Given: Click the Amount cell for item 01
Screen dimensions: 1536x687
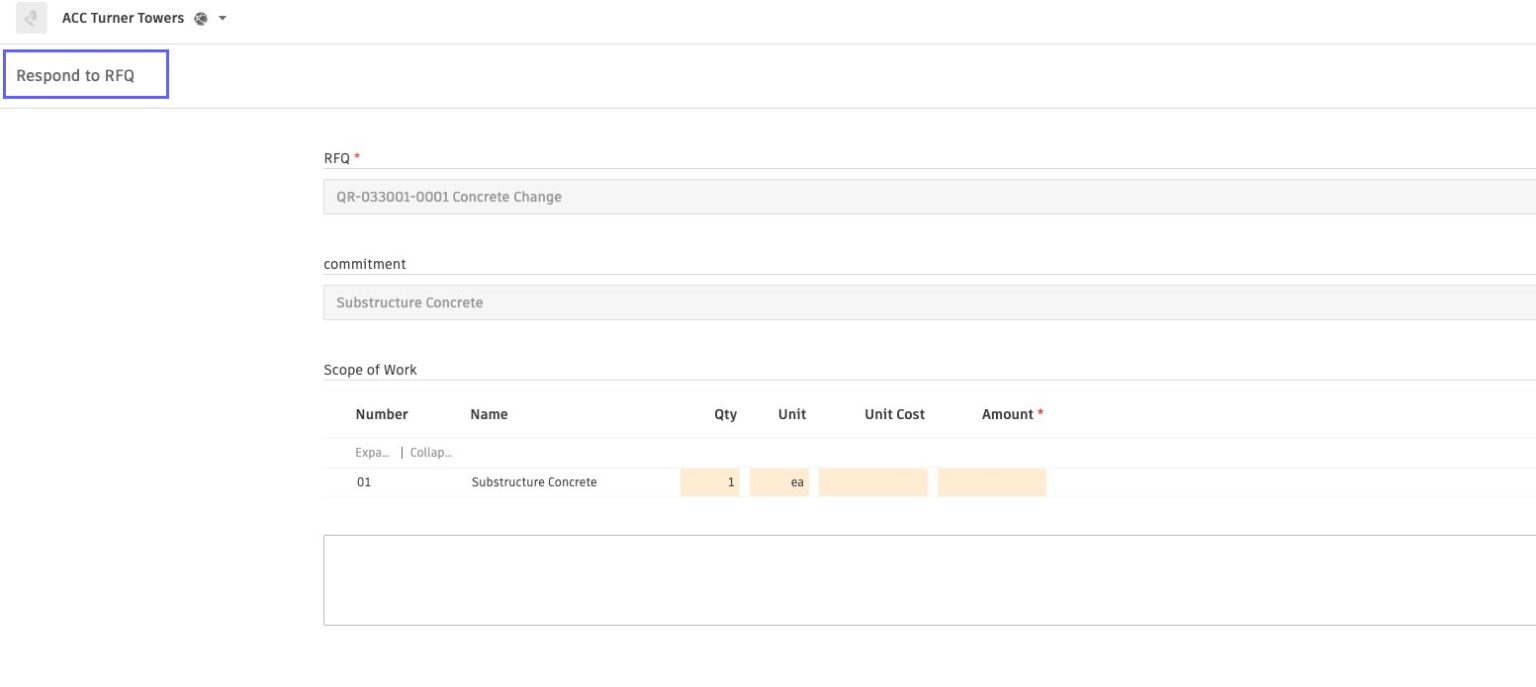Looking at the screenshot, I should (x=992, y=482).
